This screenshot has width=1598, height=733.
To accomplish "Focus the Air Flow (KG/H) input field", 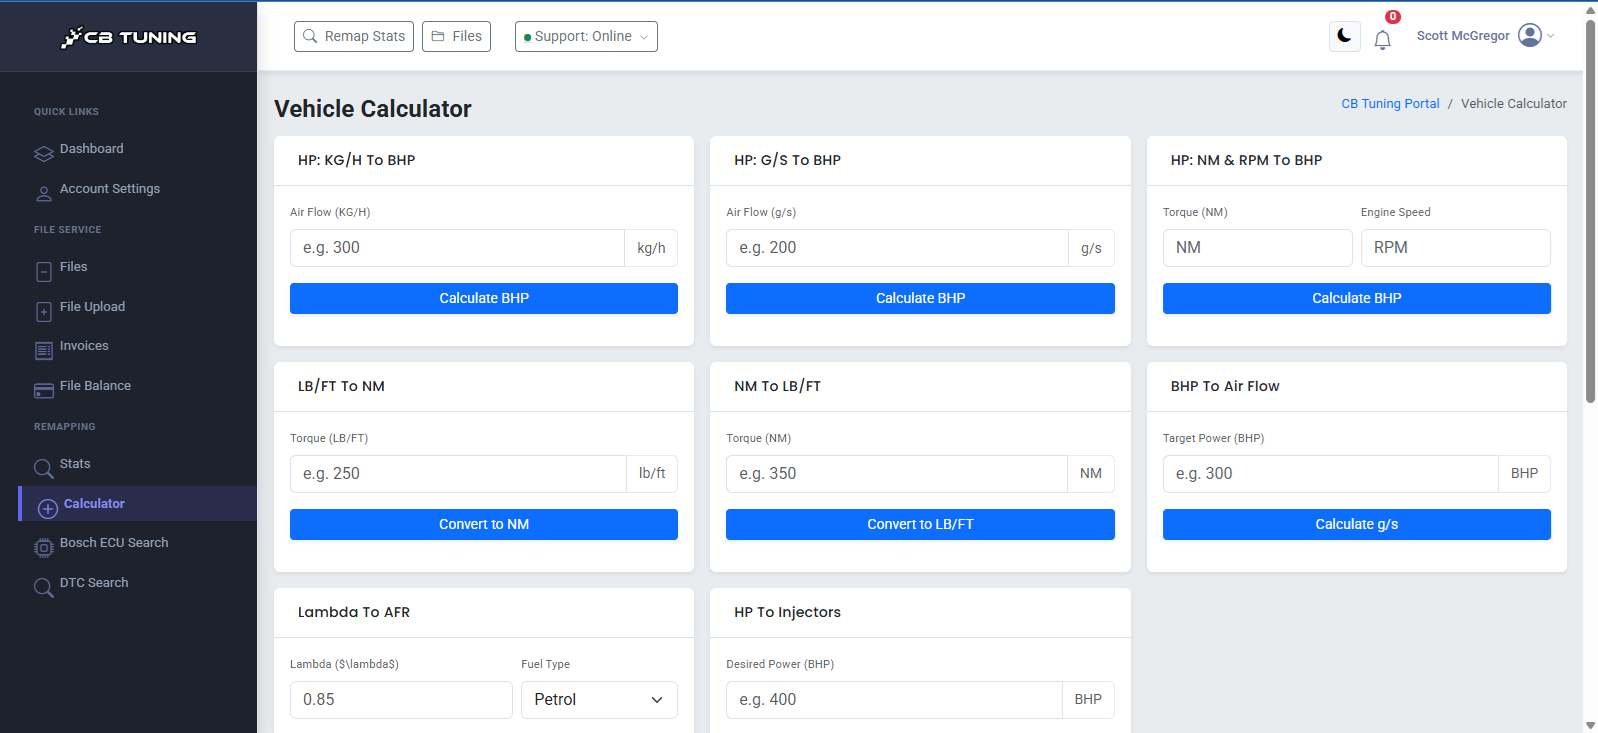I will (457, 248).
